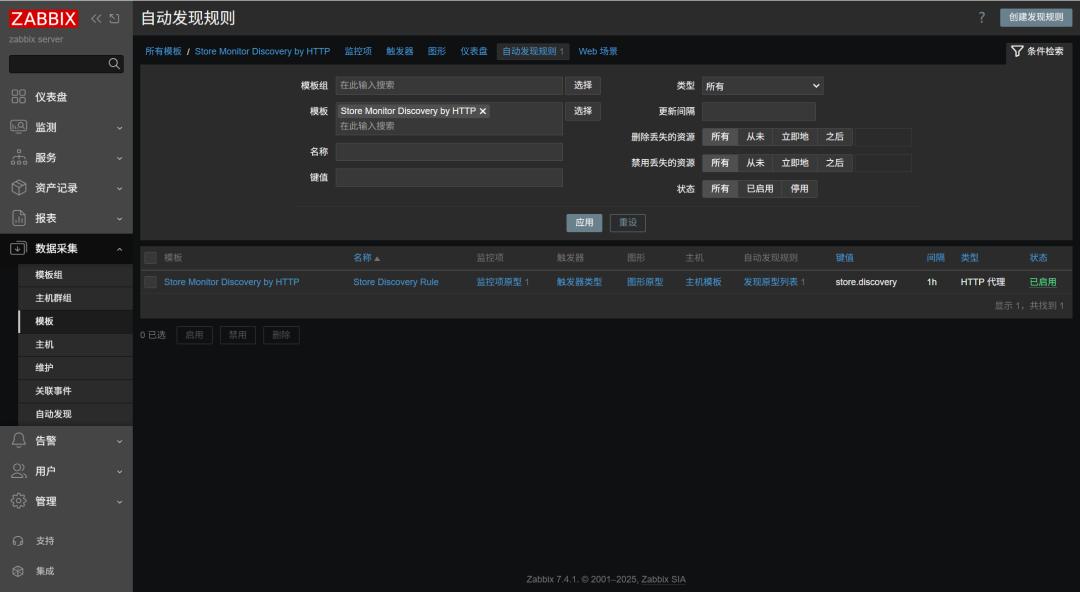Remove Store Monitor Discovery by HTTP tag
The image size is (1080, 592).
pos(483,111)
